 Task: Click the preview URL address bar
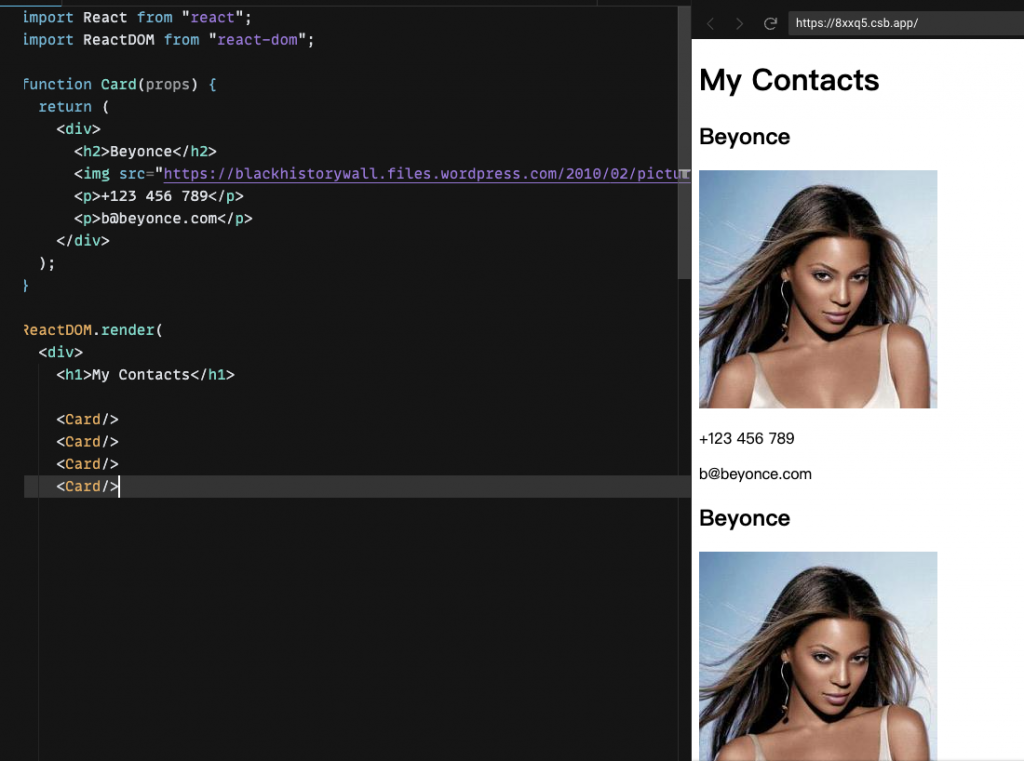click(x=905, y=23)
